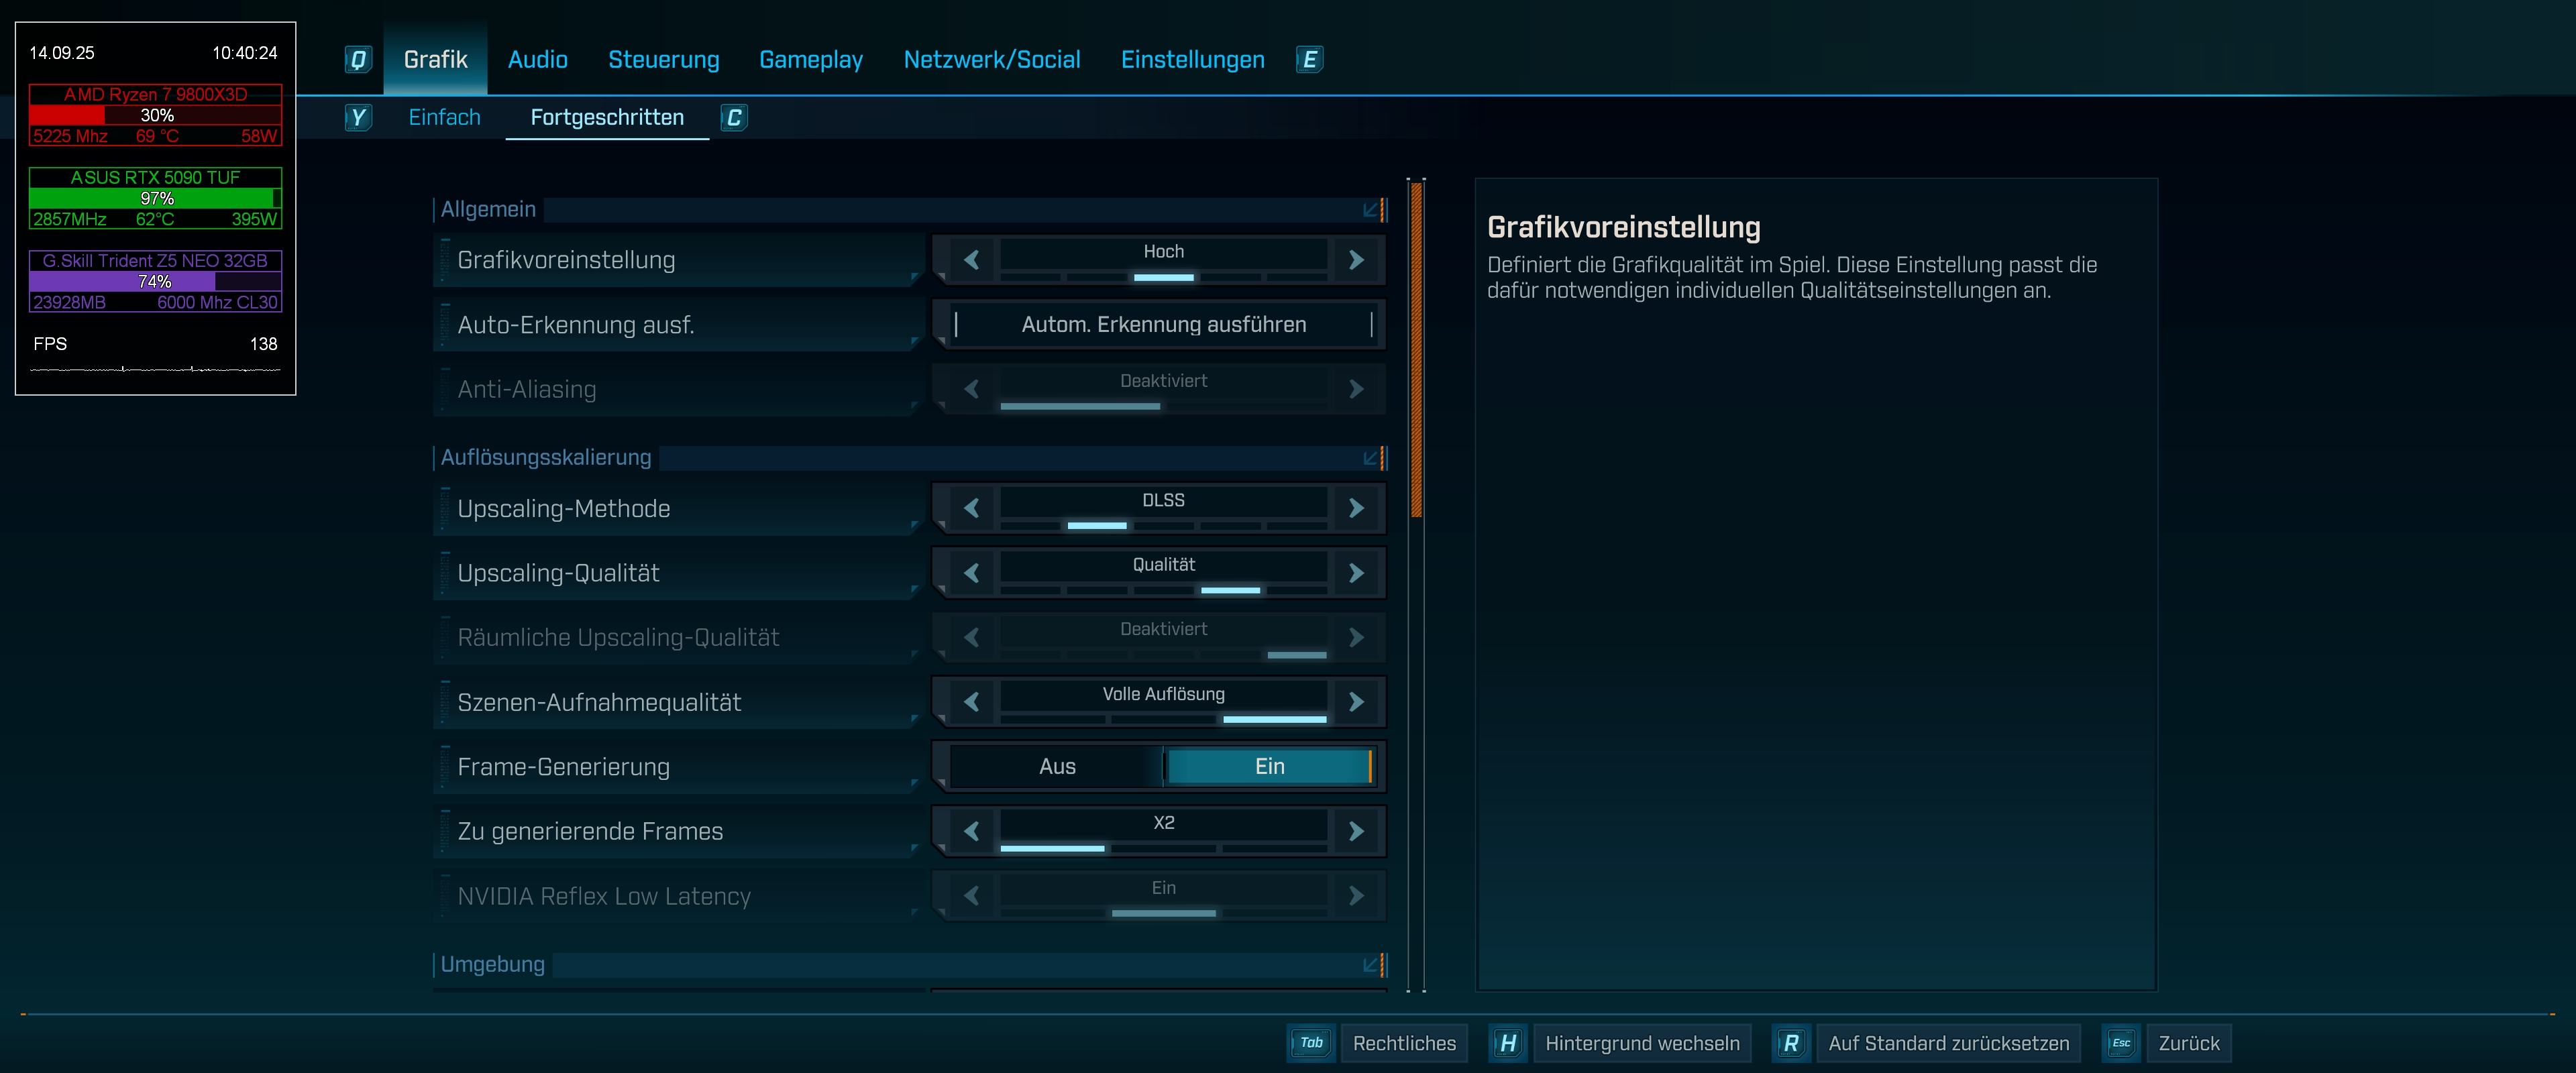Click right arrow of Grafikvoreinstellung

[x=1356, y=260]
